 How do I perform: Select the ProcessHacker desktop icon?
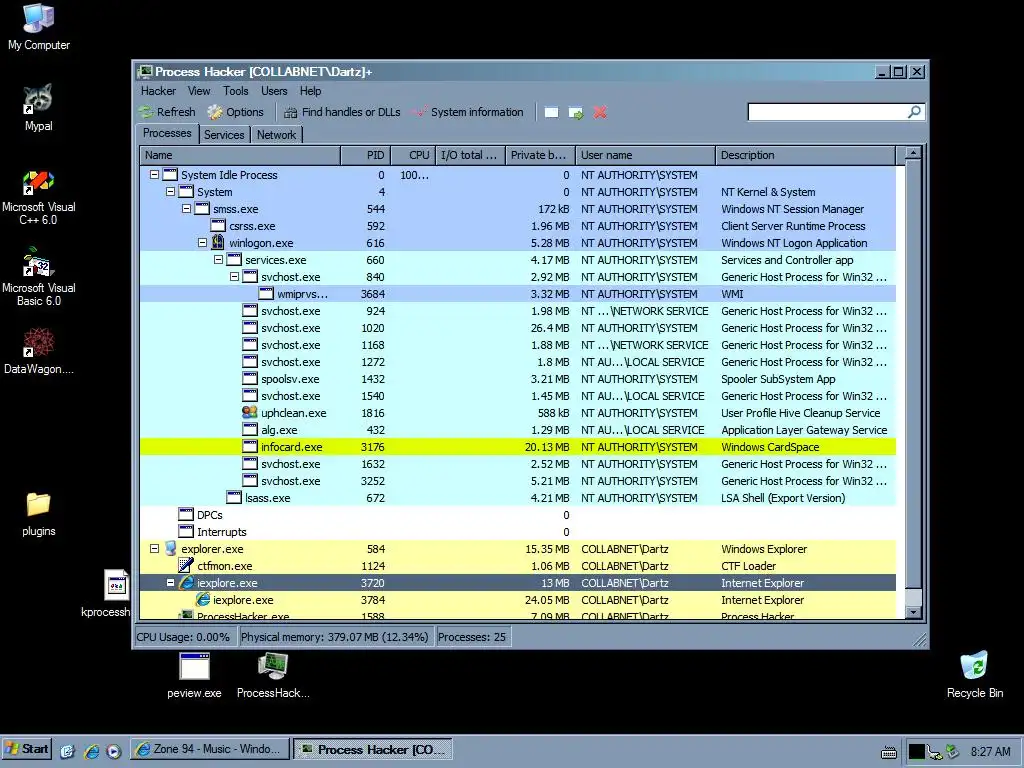[x=273, y=676]
